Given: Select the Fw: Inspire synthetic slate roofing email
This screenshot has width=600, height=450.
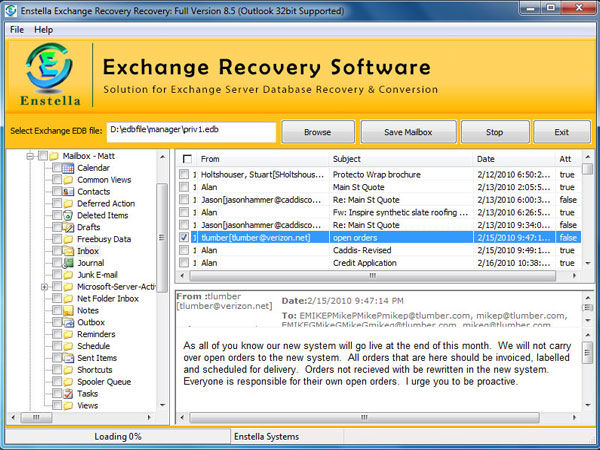Looking at the screenshot, I should [380, 212].
